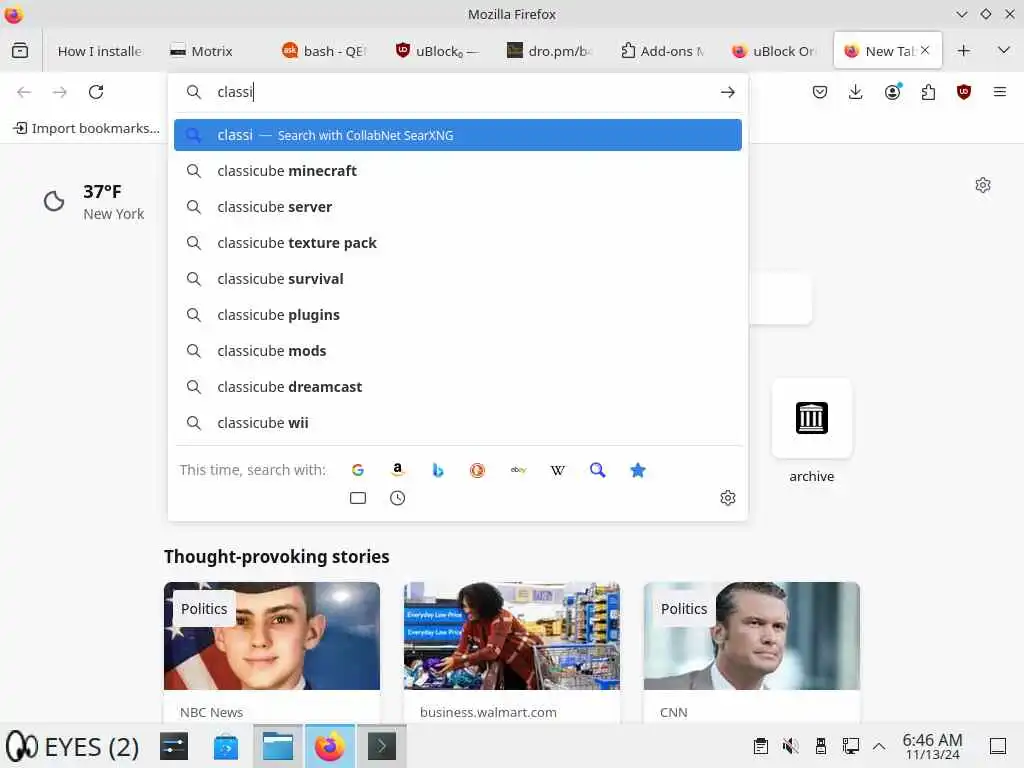Open the EYES (2) launcher in taskbar

[72, 746]
